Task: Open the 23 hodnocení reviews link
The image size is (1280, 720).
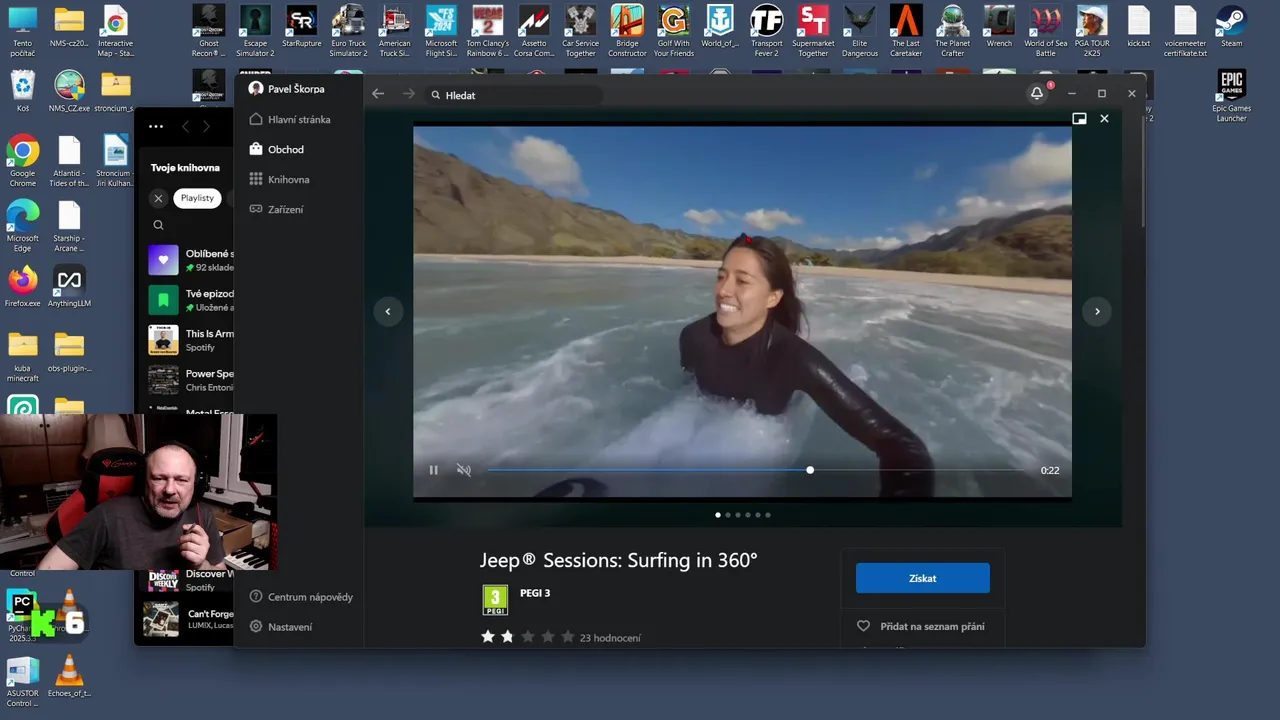Action: tap(610, 638)
